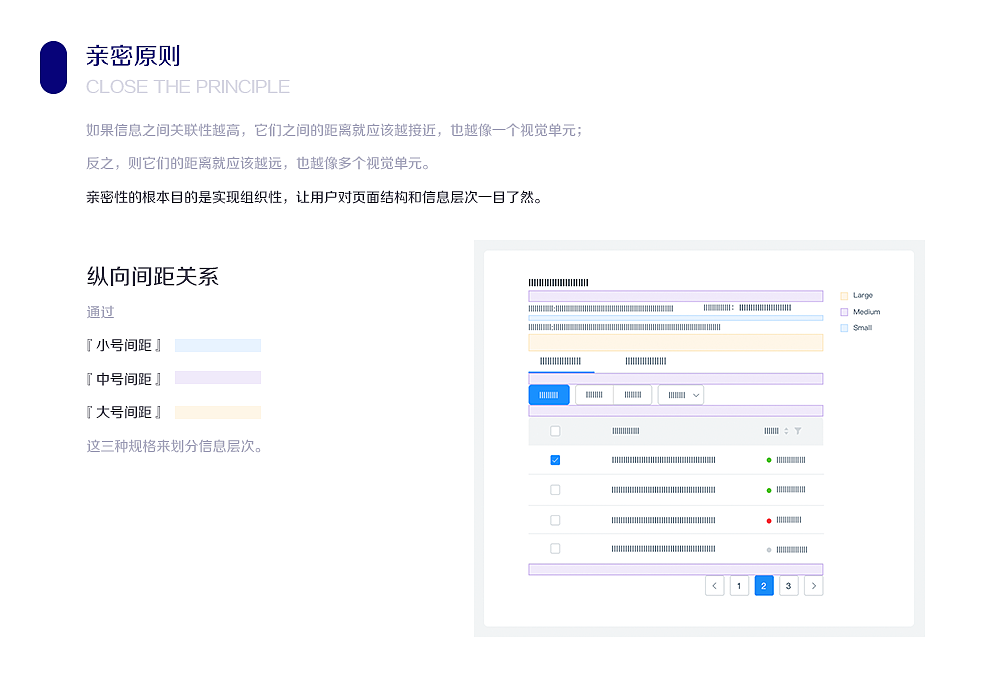Image resolution: width=1000 pixels, height=700 pixels.
Task: Click the next page chevron in pagination
Action: point(814,585)
